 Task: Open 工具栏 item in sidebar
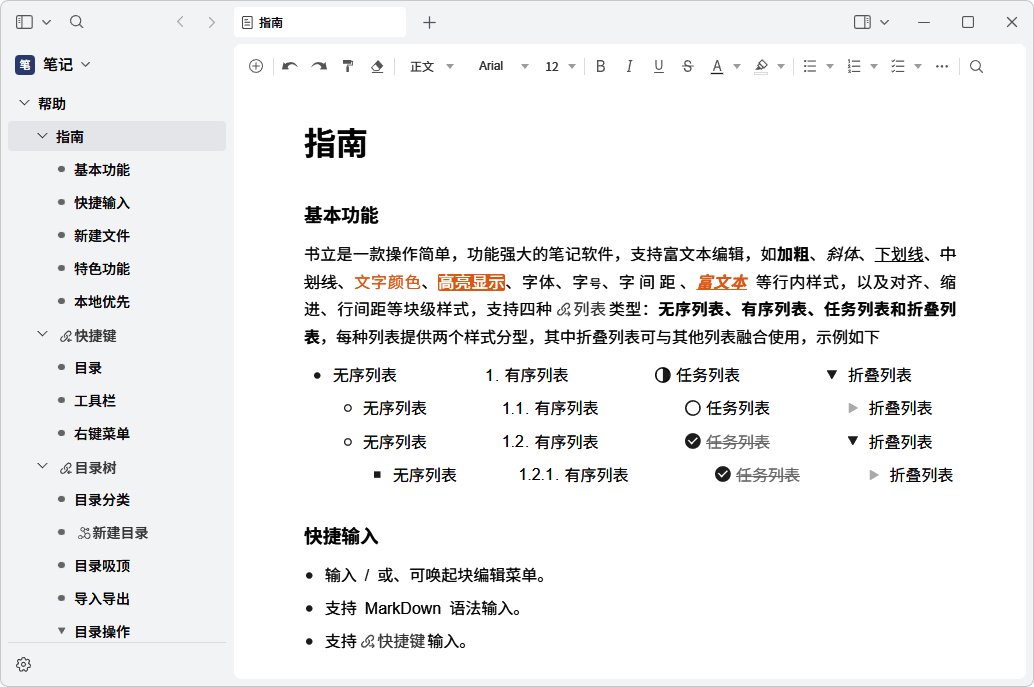(x=95, y=400)
